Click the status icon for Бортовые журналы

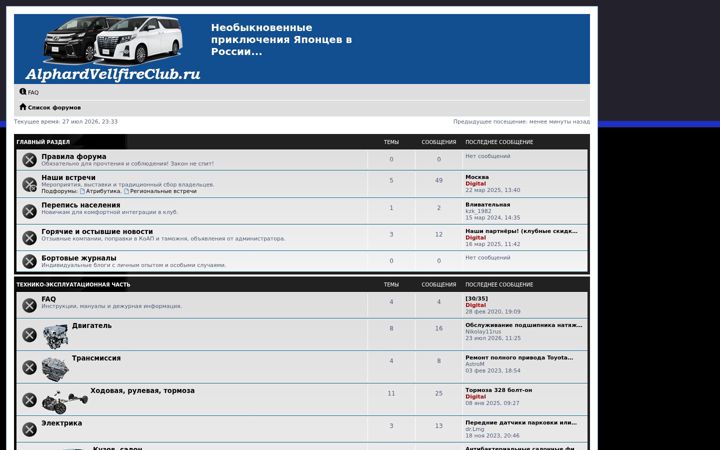point(29,261)
